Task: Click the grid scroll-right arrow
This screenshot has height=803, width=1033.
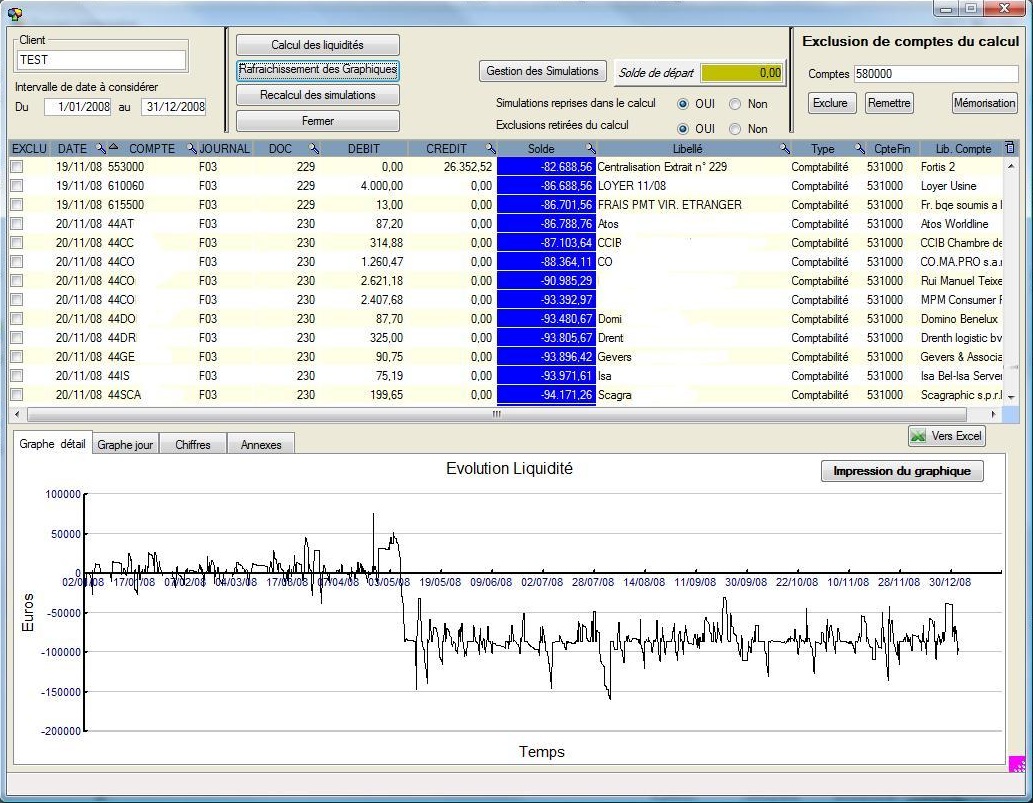Action: pos(993,414)
